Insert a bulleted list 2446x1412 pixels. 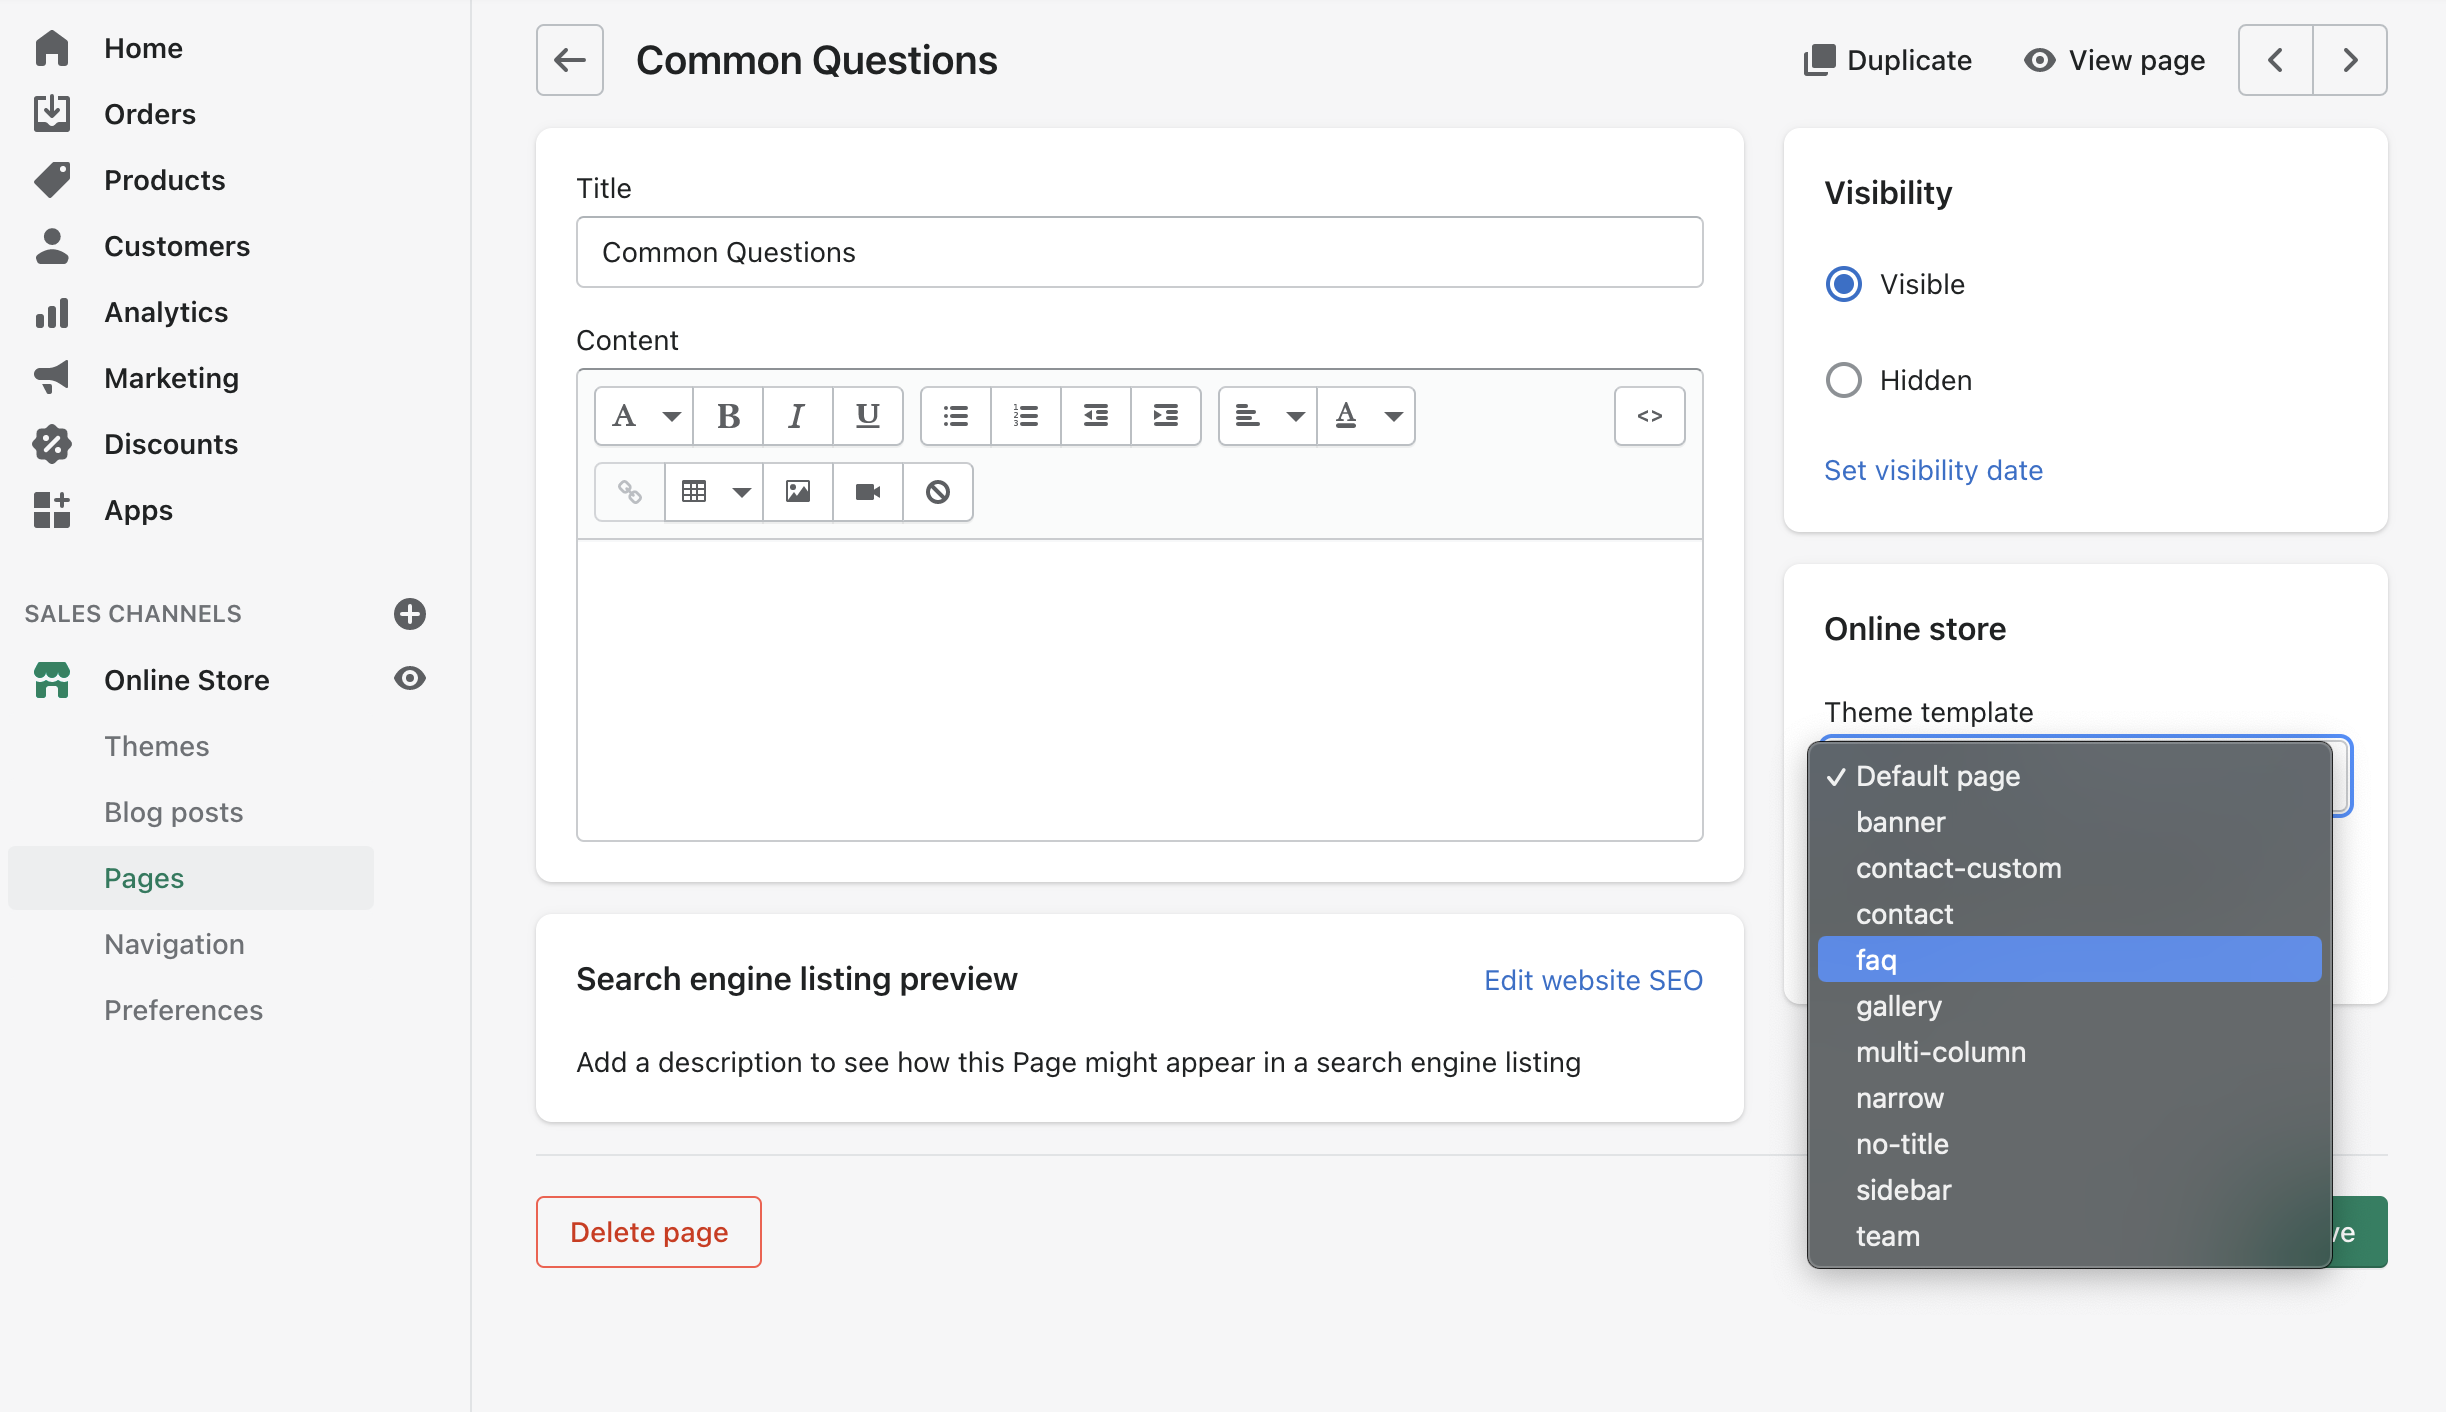pos(955,415)
